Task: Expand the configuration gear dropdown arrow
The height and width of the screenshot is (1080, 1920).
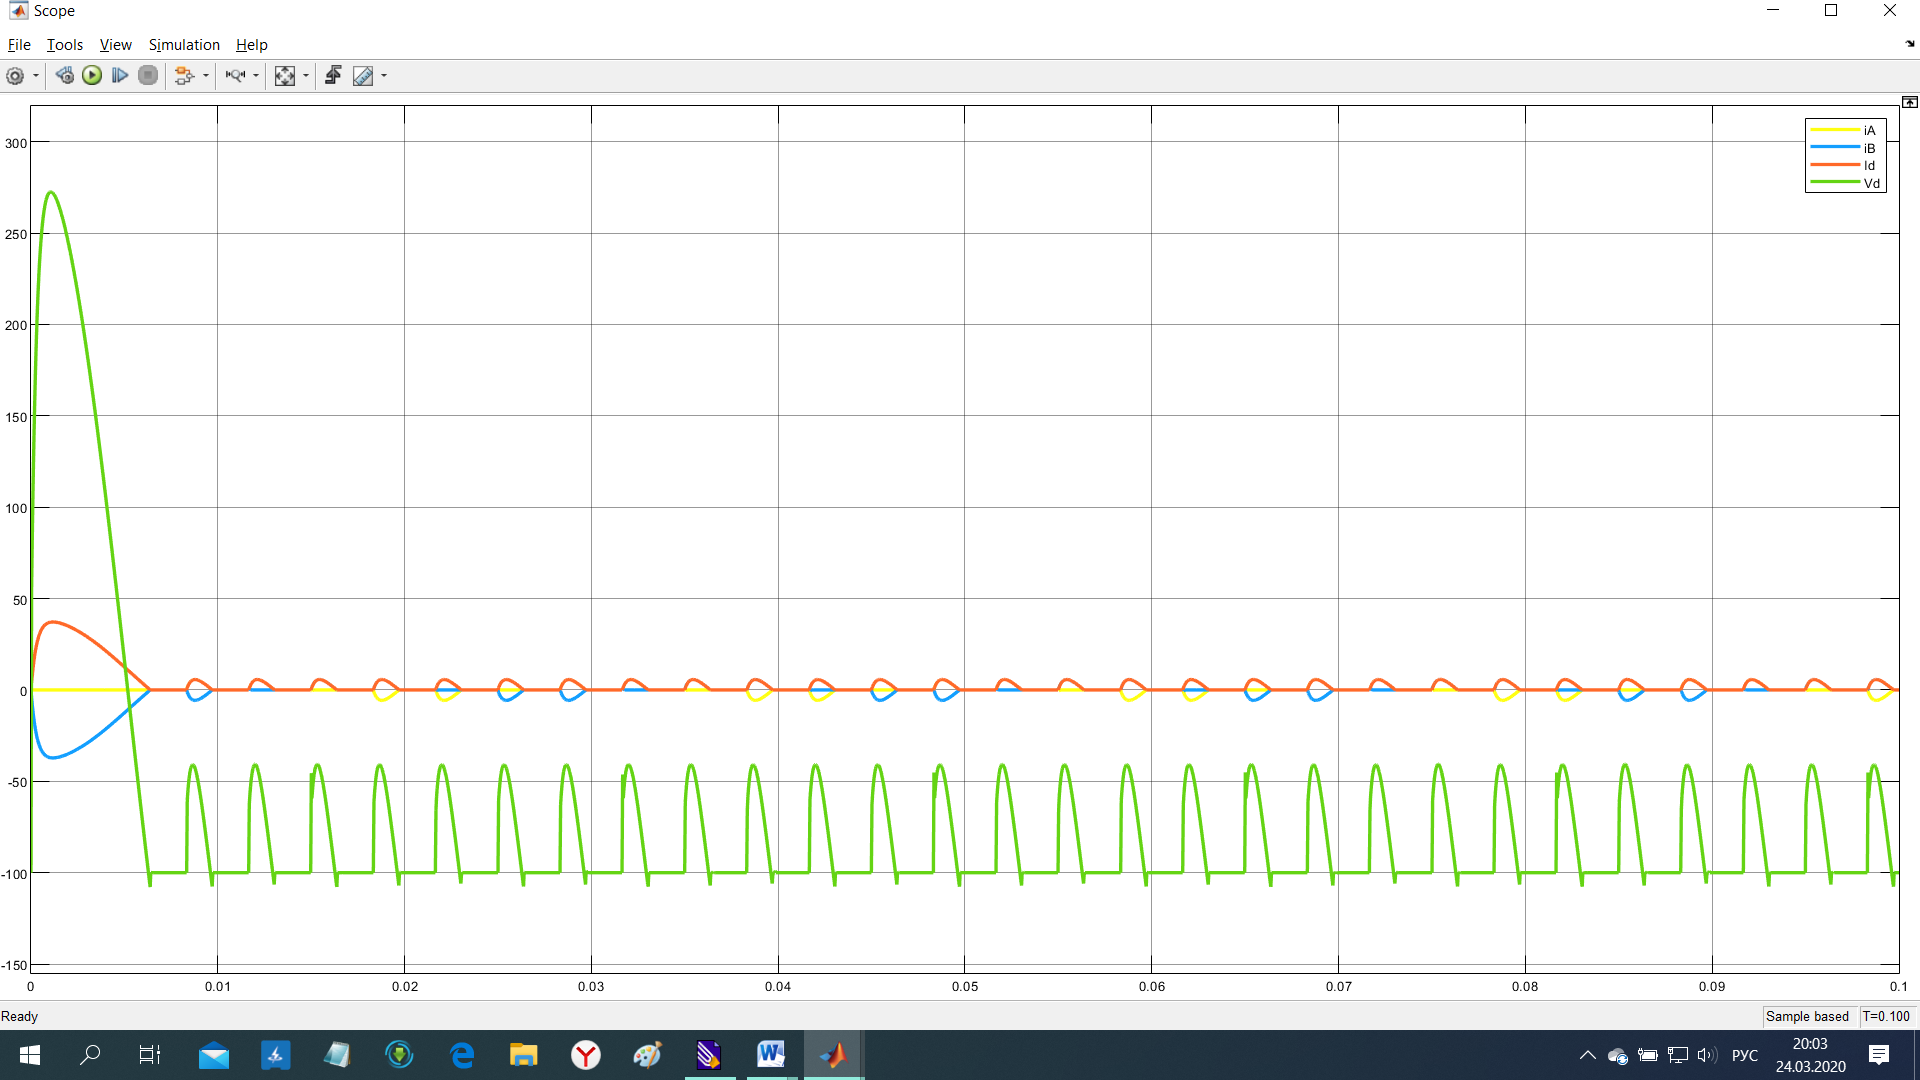Action: (36, 76)
